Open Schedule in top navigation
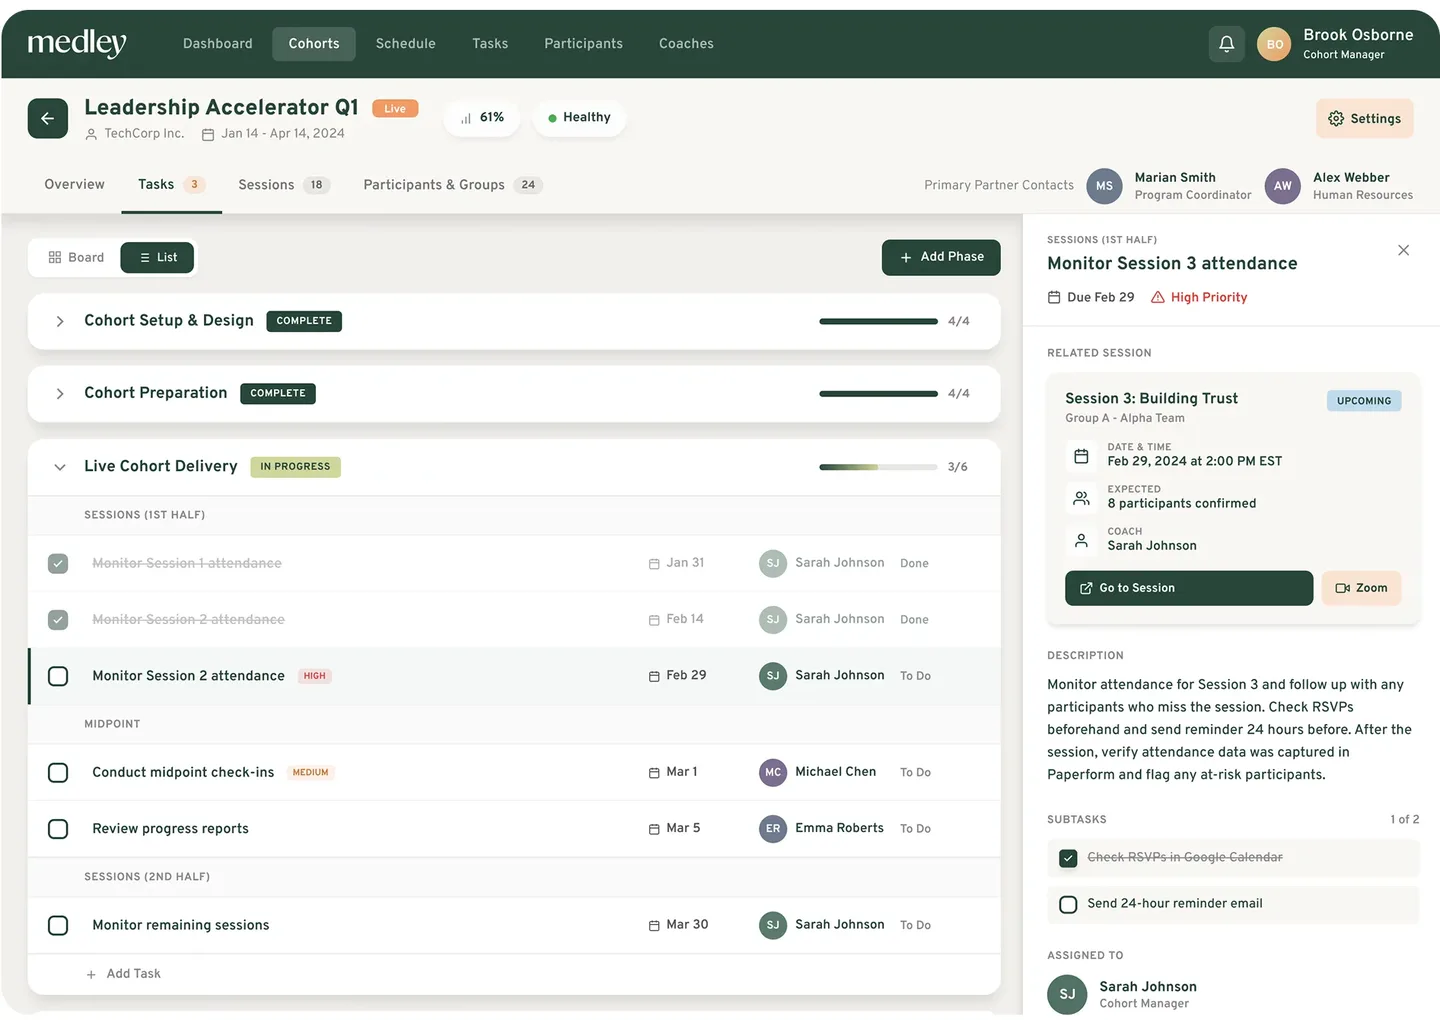This screenshot has width=1440, height=1020. (406, 44)
